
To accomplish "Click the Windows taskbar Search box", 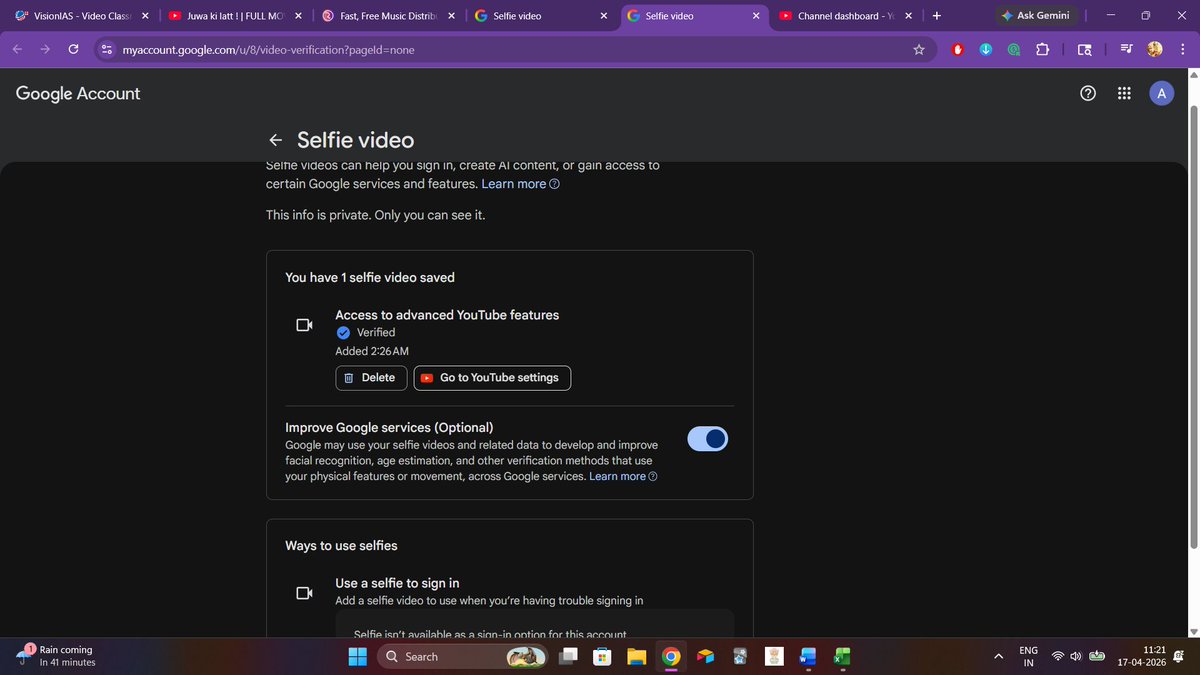I will 462,656.
